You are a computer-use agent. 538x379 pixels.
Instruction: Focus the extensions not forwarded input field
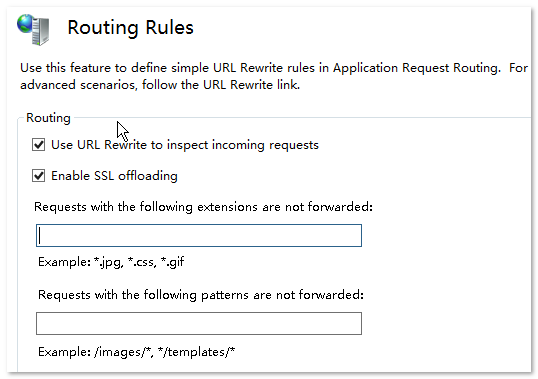(199, 235)
